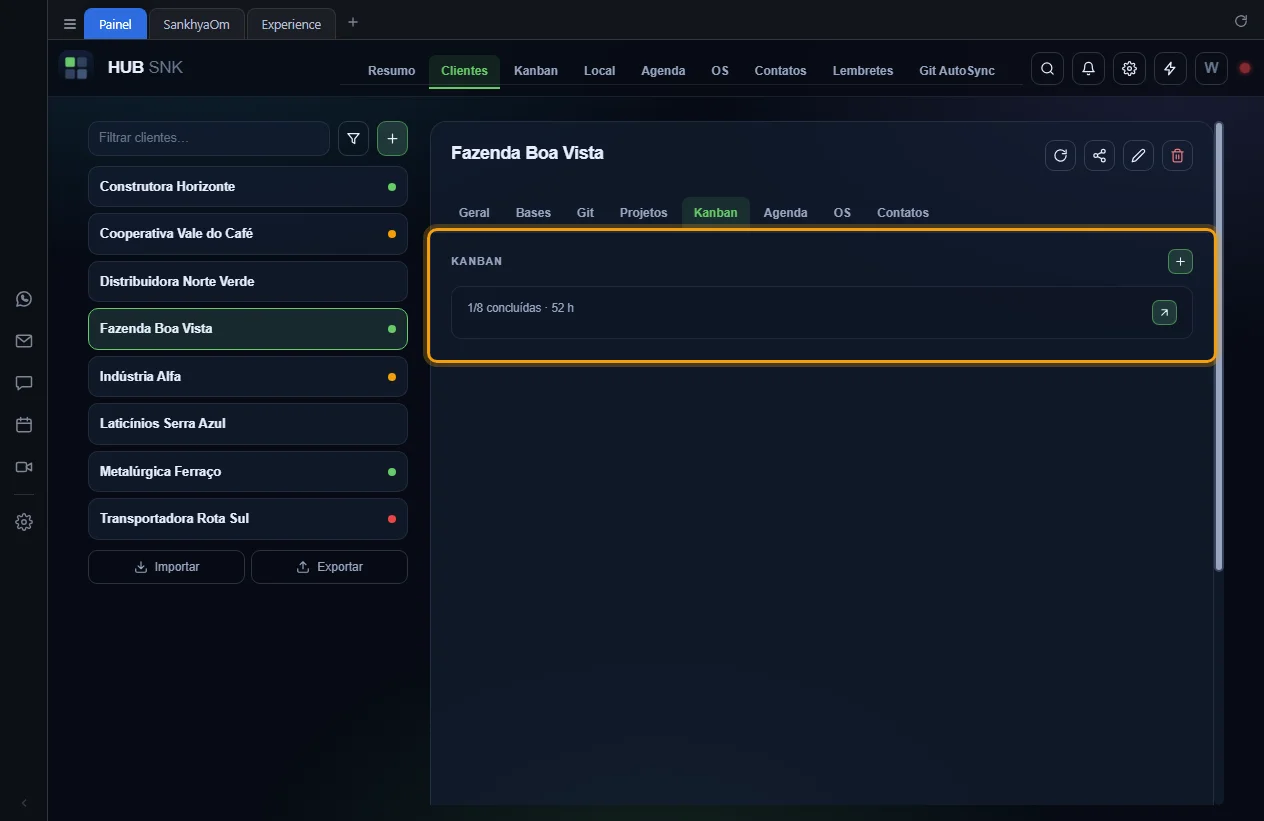Open WhatsApp from the left sidebar
This screenshot has height=821, width=1264.
(24, 299)
